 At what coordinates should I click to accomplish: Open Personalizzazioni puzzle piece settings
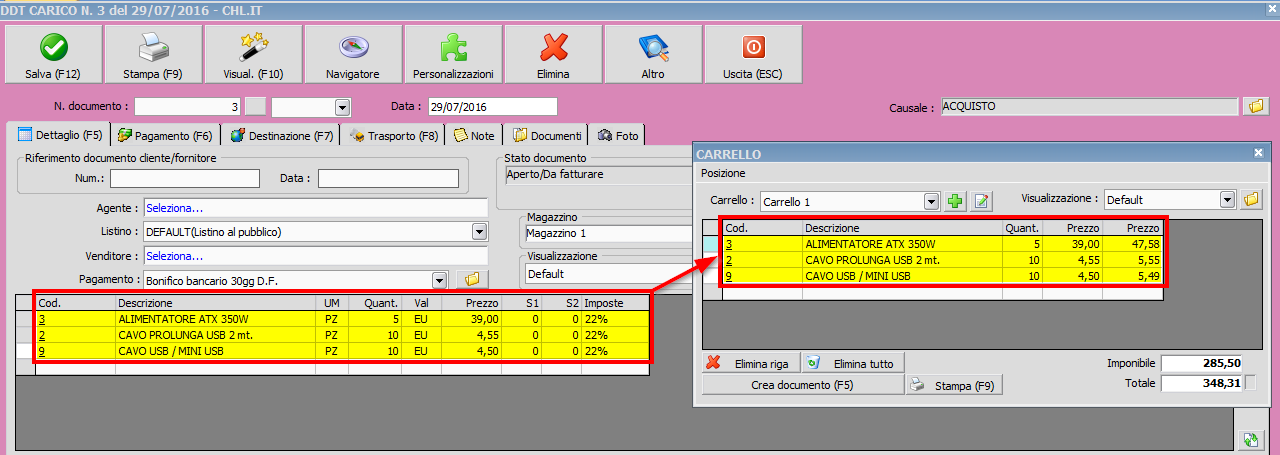click(x=453, y=56)
